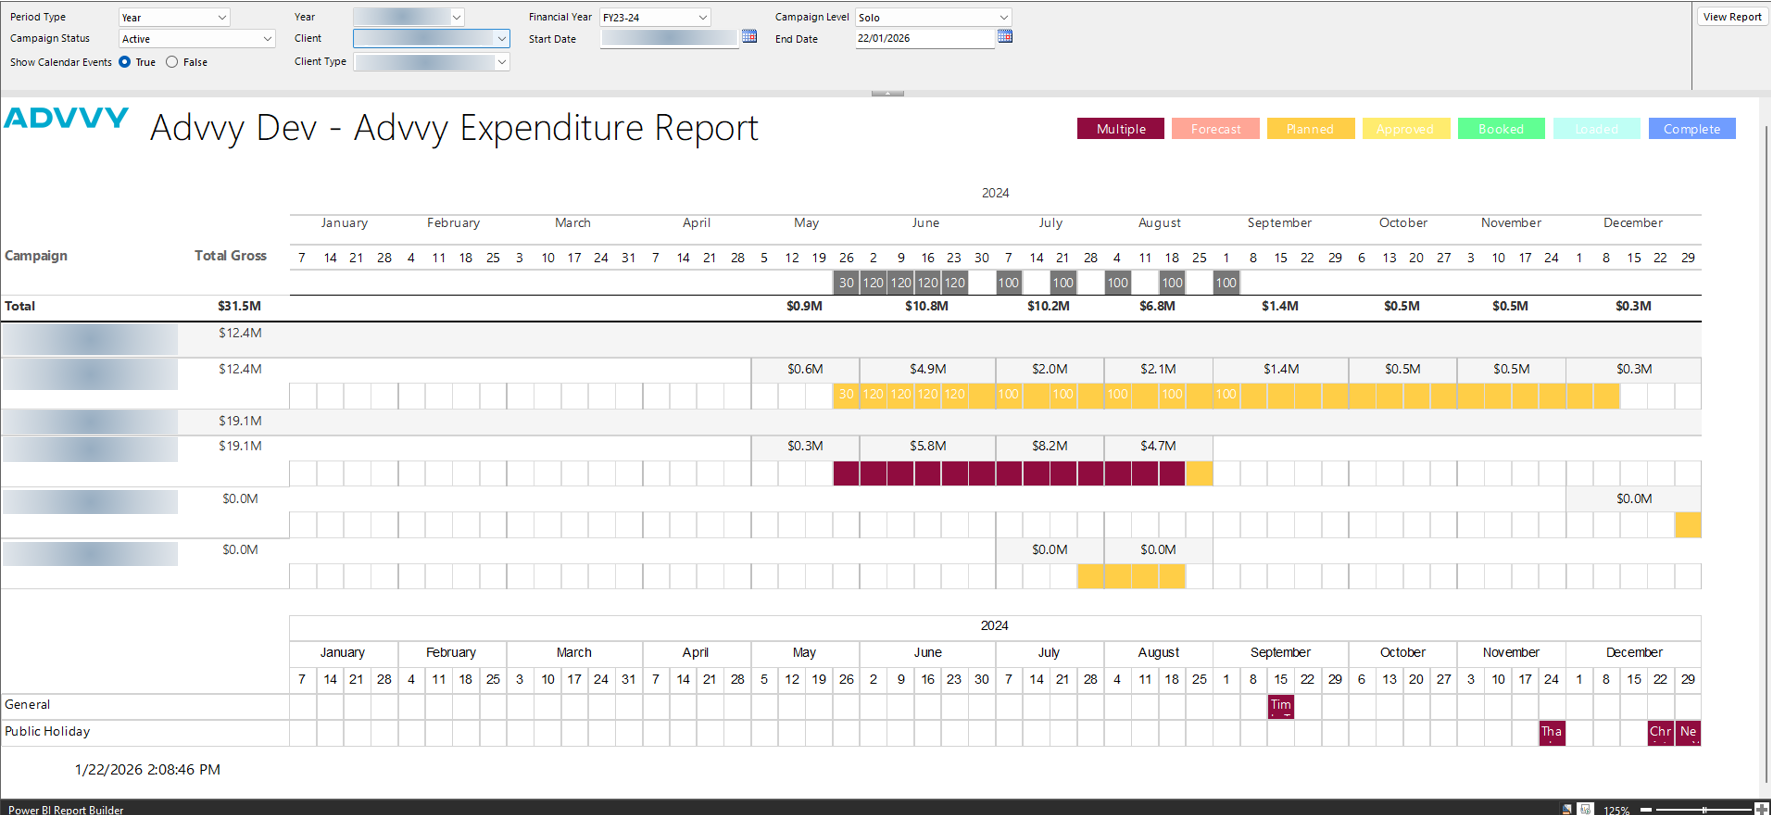
Task: Click the Multiple legend swatch
Action: pos(1121,129)
